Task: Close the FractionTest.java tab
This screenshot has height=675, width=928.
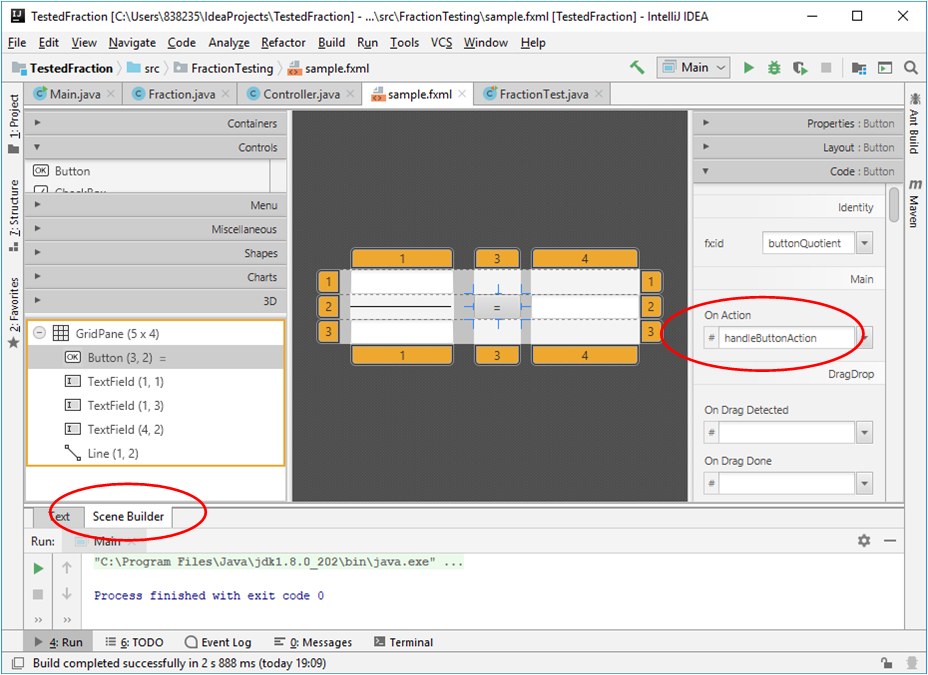Action: click(x=599, y=94)
